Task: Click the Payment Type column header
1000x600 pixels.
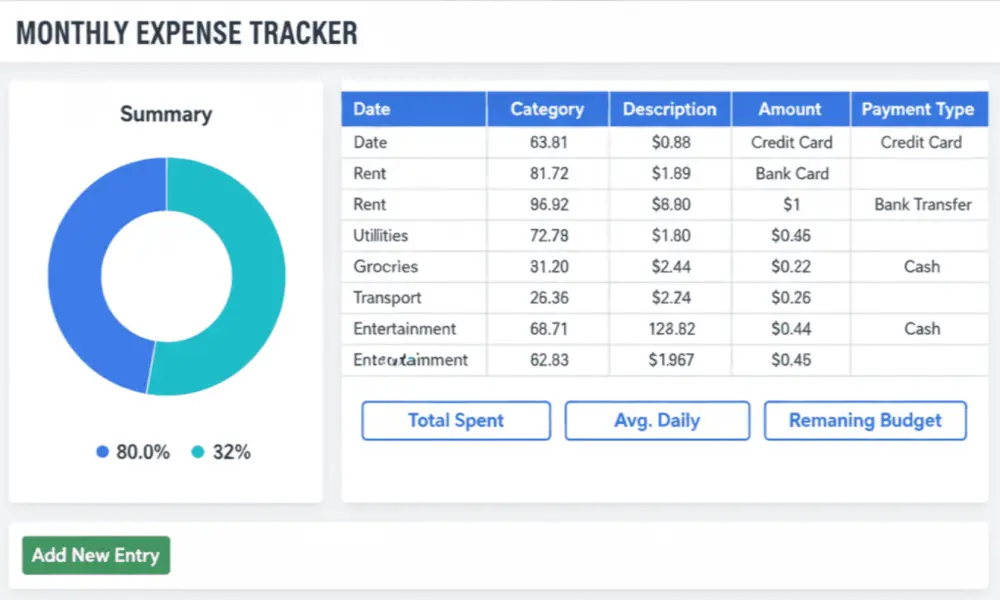Action: [x=918, y=109]
